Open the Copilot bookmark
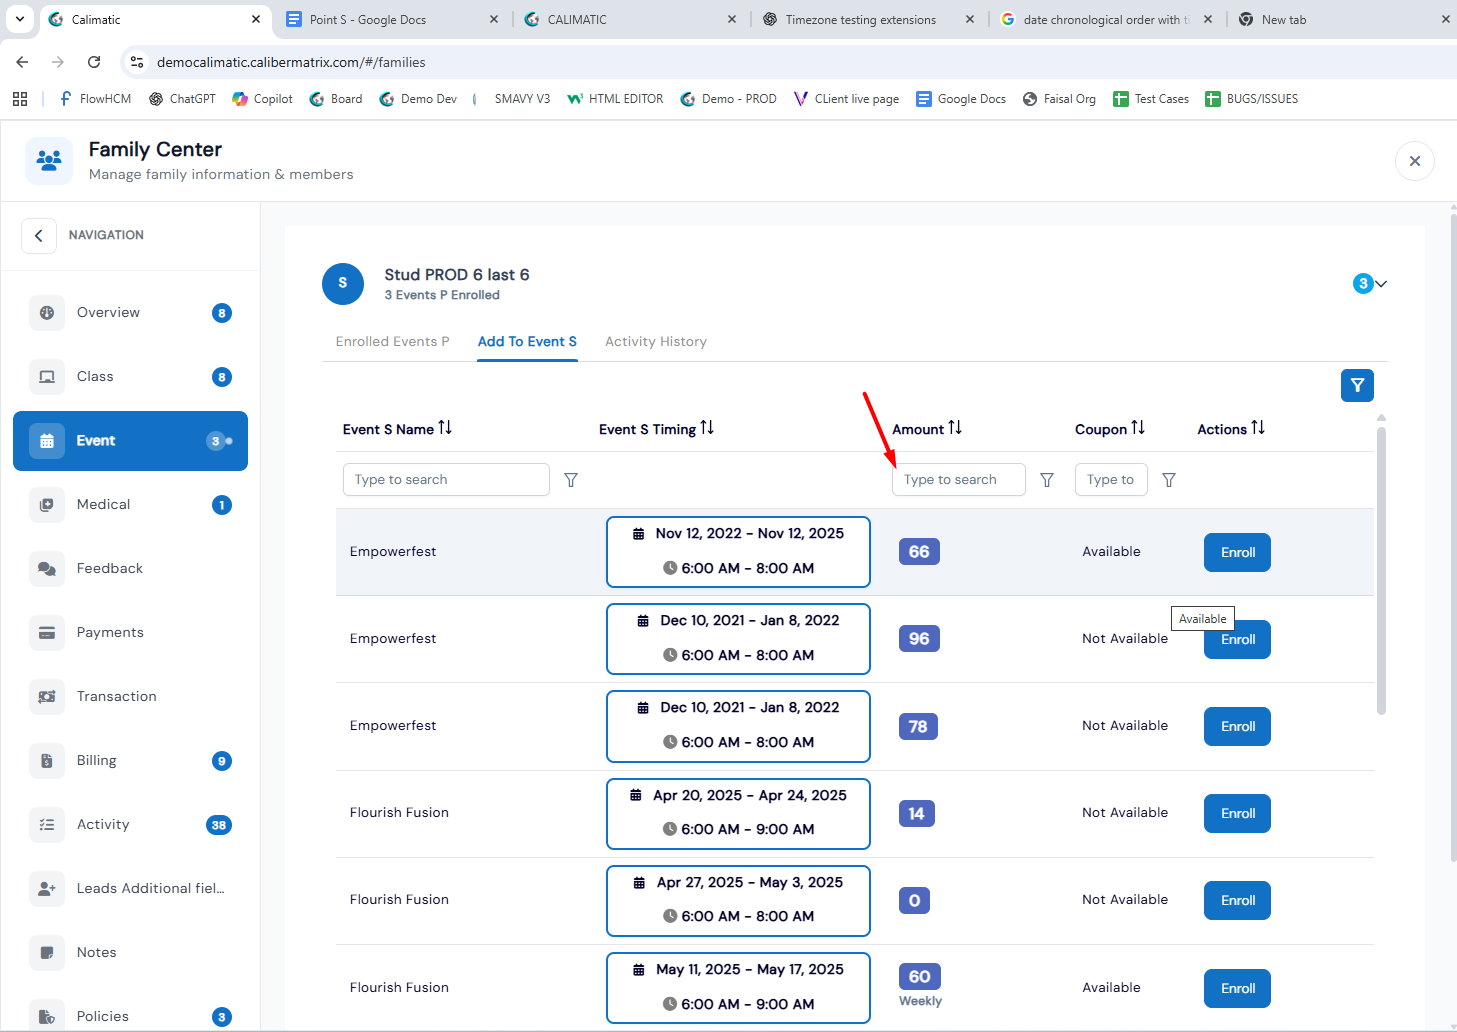This screenshot has height=1032, width=1457. point(263,99)
